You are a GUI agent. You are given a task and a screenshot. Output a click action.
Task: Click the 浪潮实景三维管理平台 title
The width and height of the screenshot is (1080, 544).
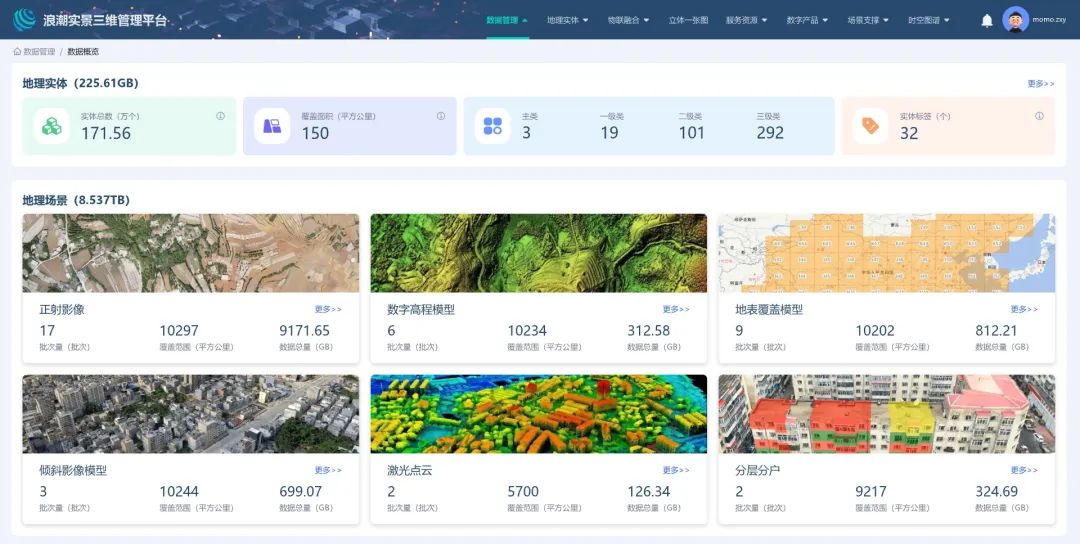pyautogui.click(x=105, y=20)
